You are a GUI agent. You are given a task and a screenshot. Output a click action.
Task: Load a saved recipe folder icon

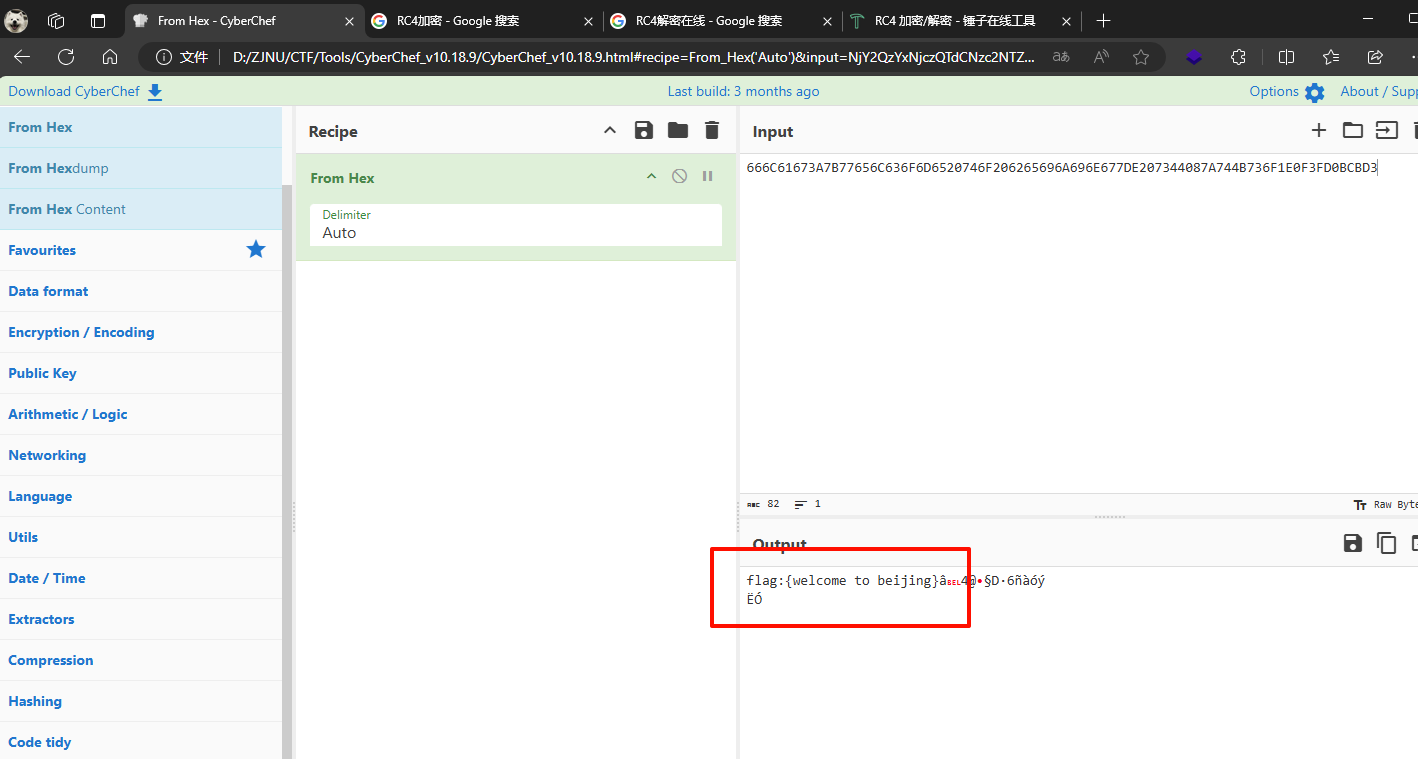point(678,130)
